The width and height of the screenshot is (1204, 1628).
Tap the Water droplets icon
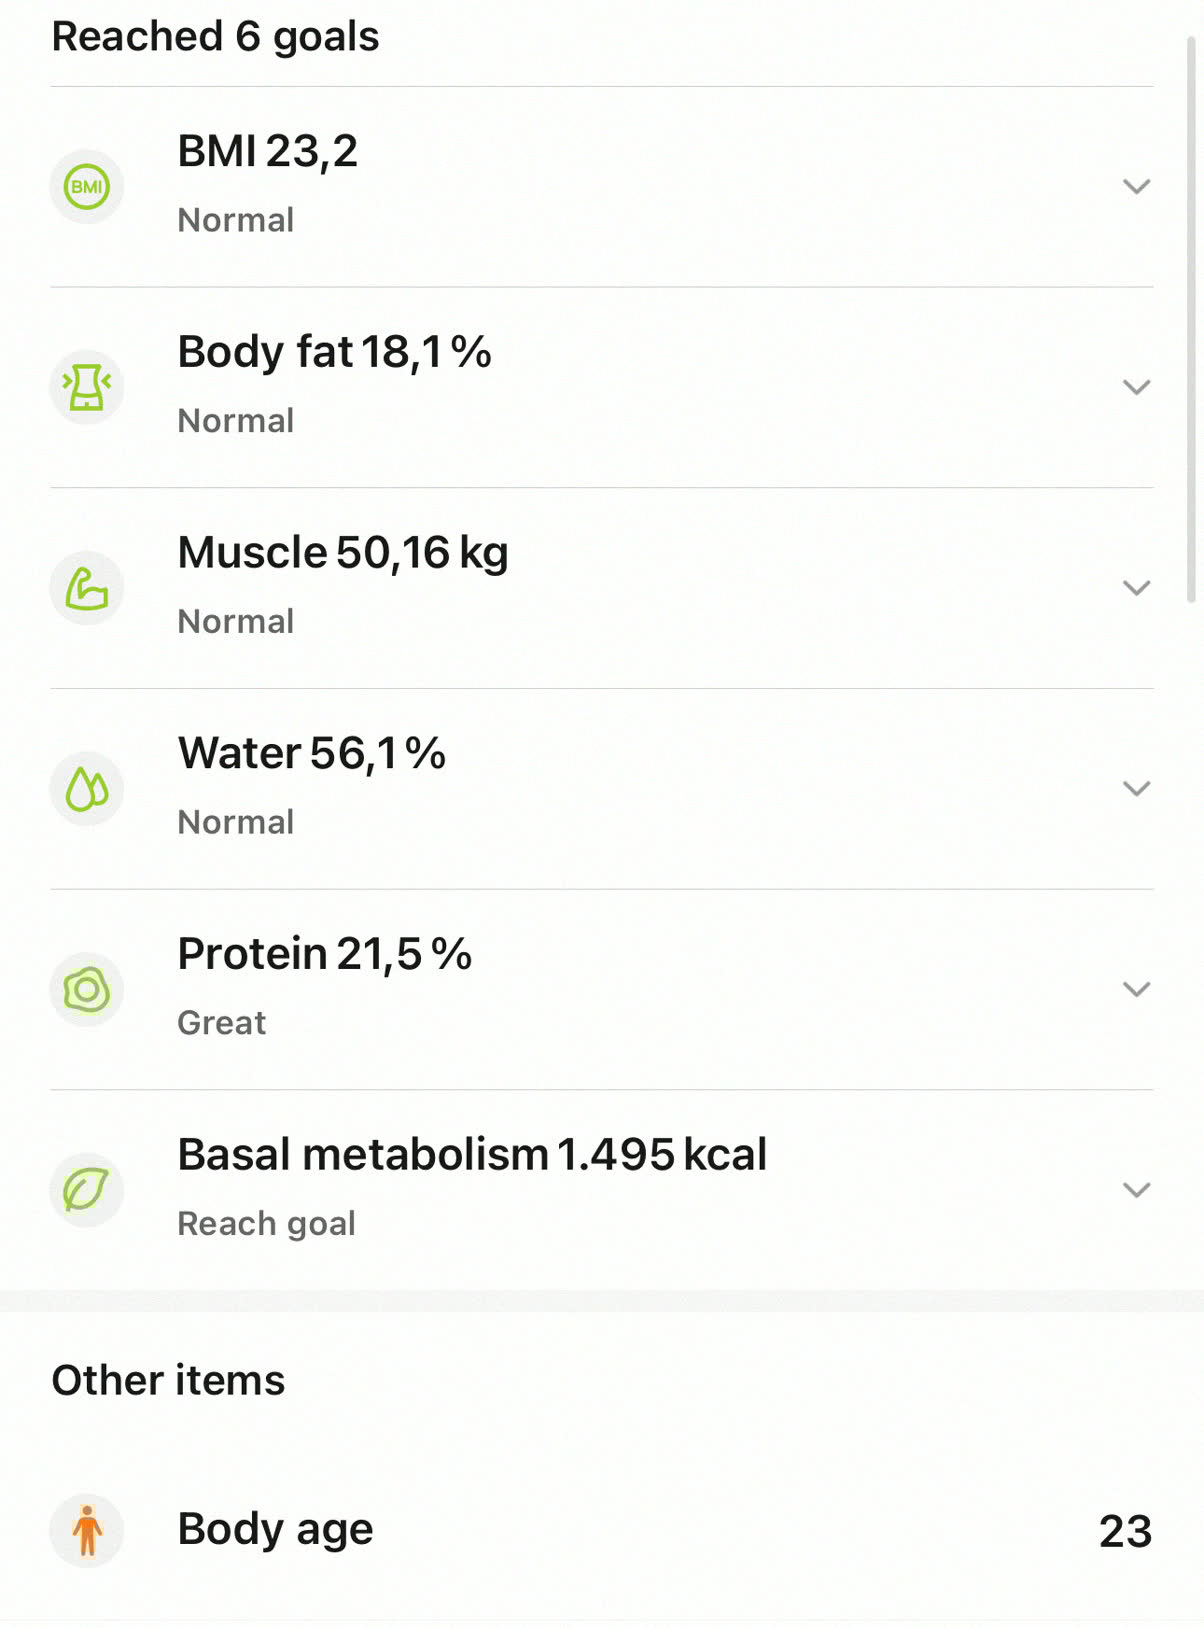click(x=87, y=789)
